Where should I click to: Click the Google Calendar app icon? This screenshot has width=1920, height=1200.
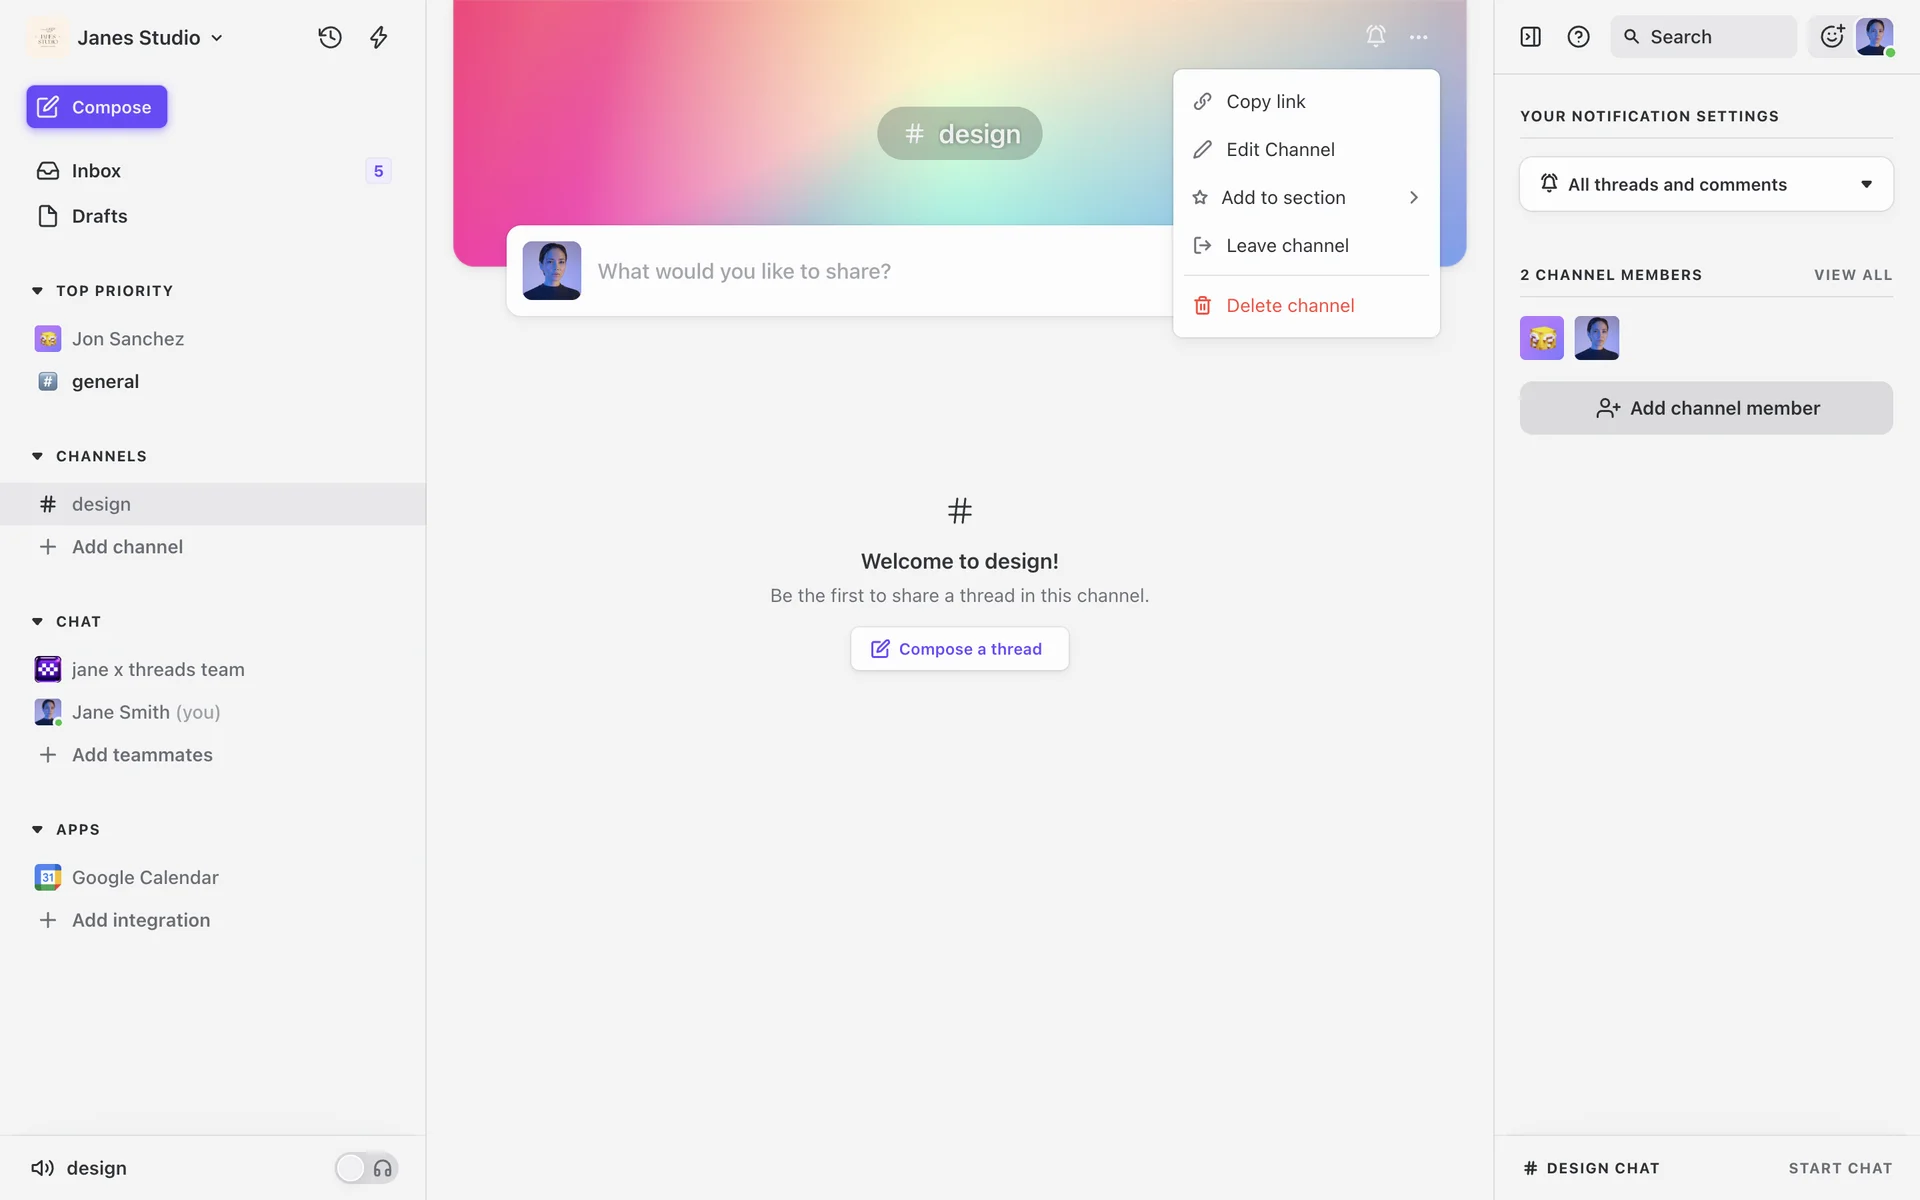(48, 877)
